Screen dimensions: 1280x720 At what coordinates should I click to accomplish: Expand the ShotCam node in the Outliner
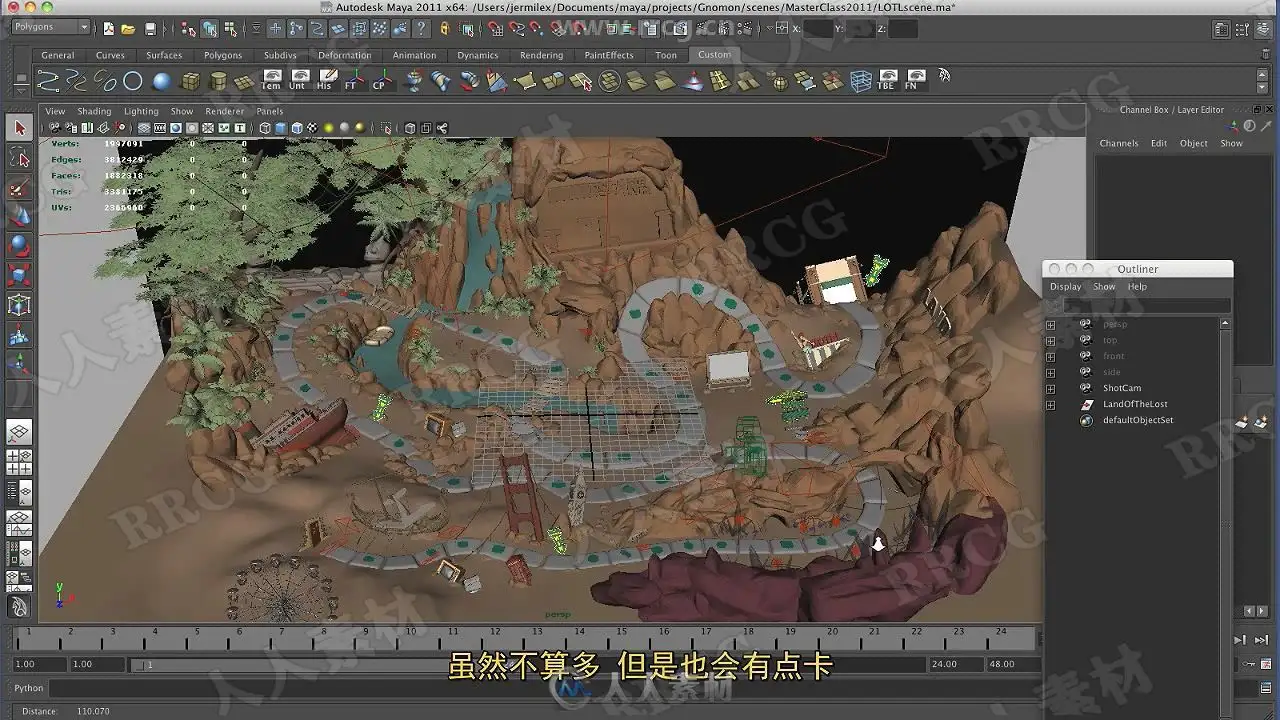pos(1050,389)
